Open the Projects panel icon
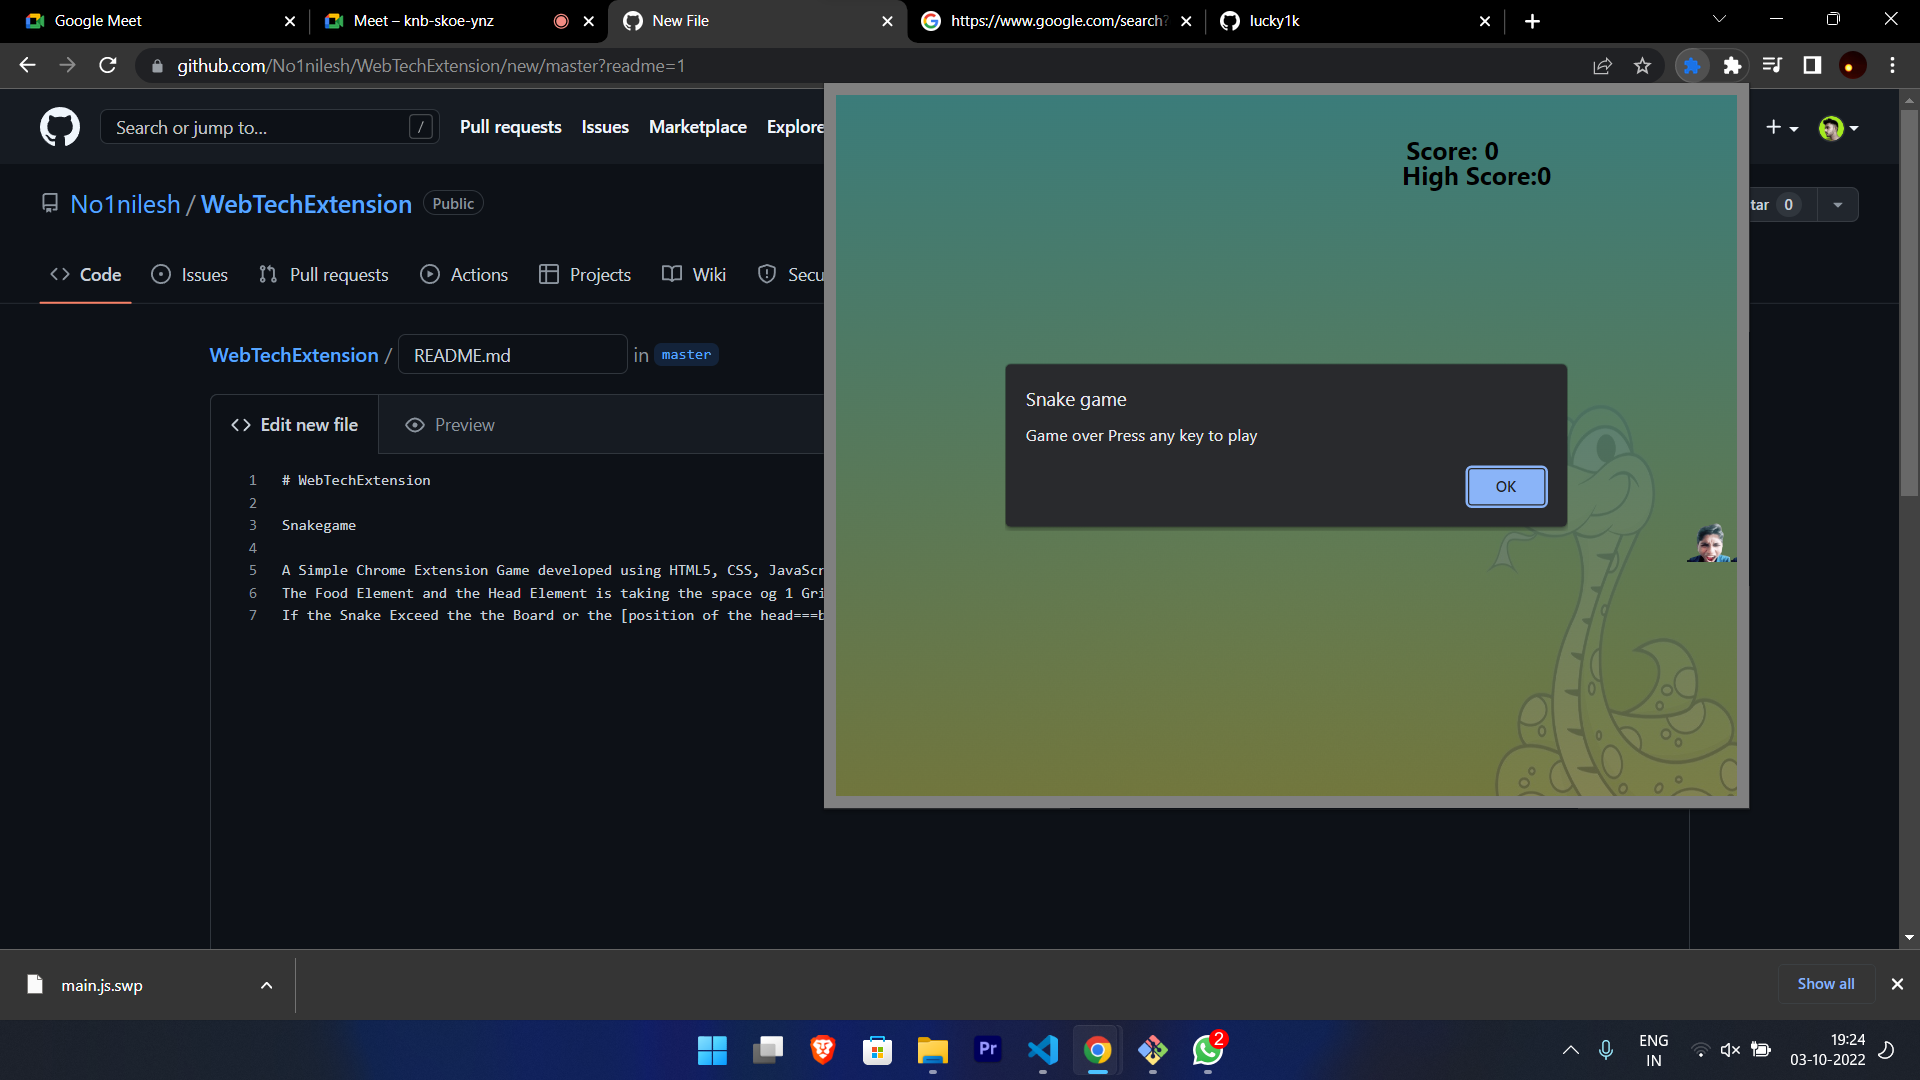1920x1080 pixels. point(550,274)
